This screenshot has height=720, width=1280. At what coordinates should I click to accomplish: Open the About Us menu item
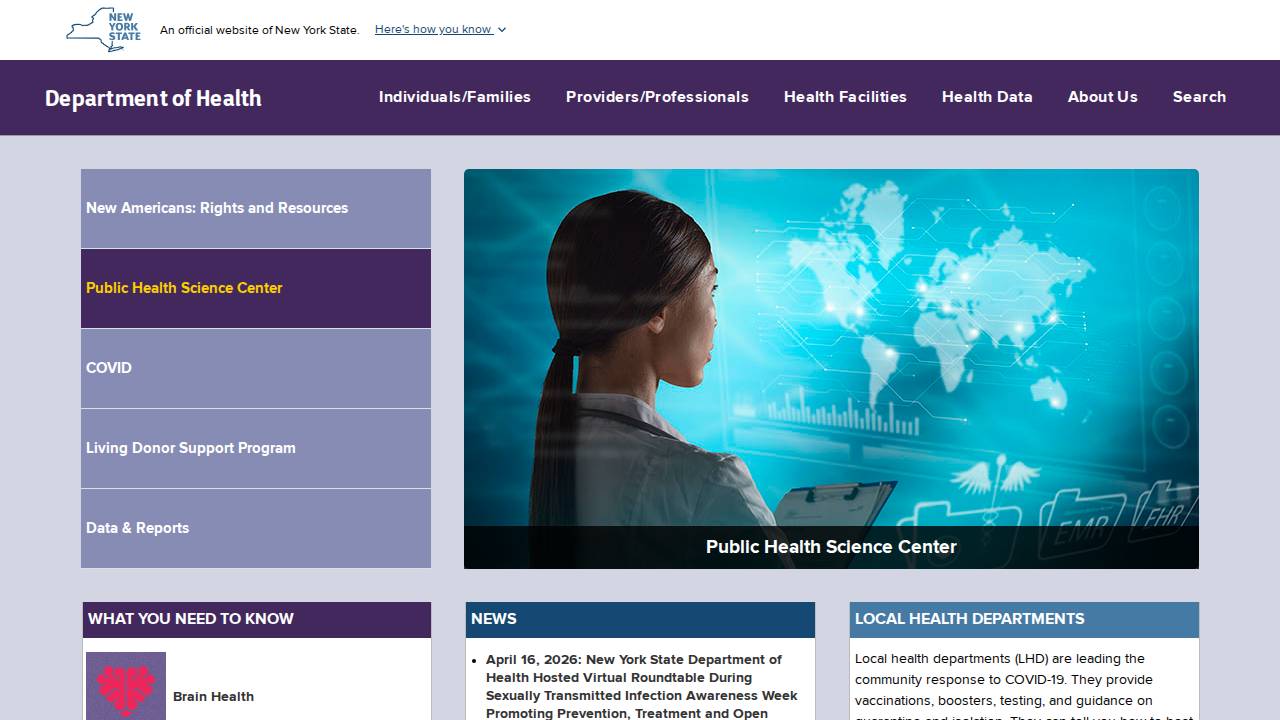(x=1102, y=97)
